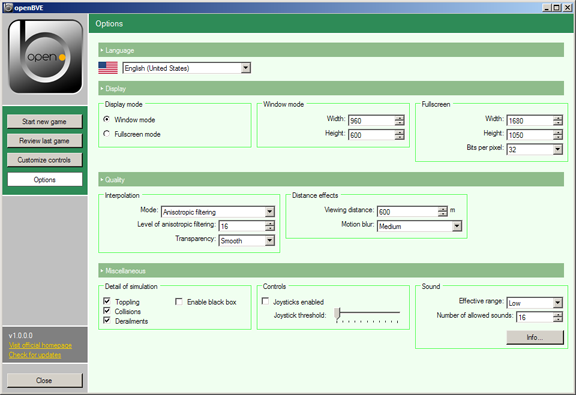The image size is (576, 395).
Task: Click the Window mode Width spinner arrows
Action: (x=399, y=121)
